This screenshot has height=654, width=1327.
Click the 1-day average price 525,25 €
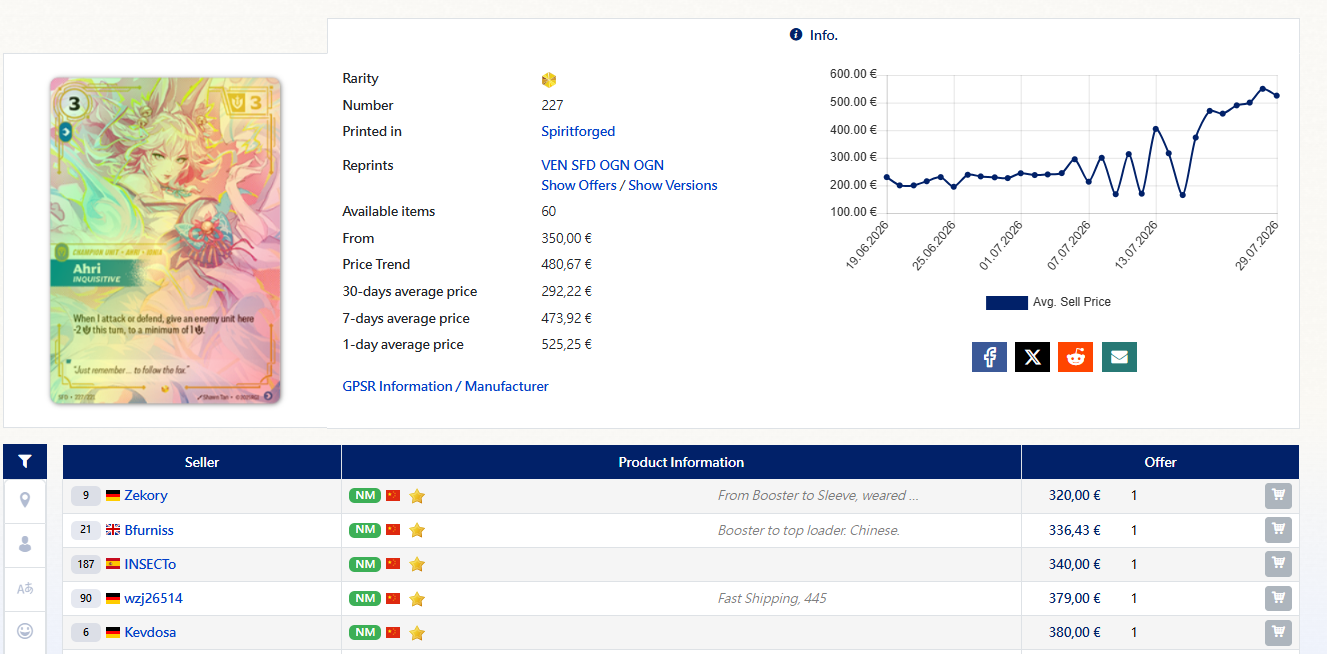[566, 344]
